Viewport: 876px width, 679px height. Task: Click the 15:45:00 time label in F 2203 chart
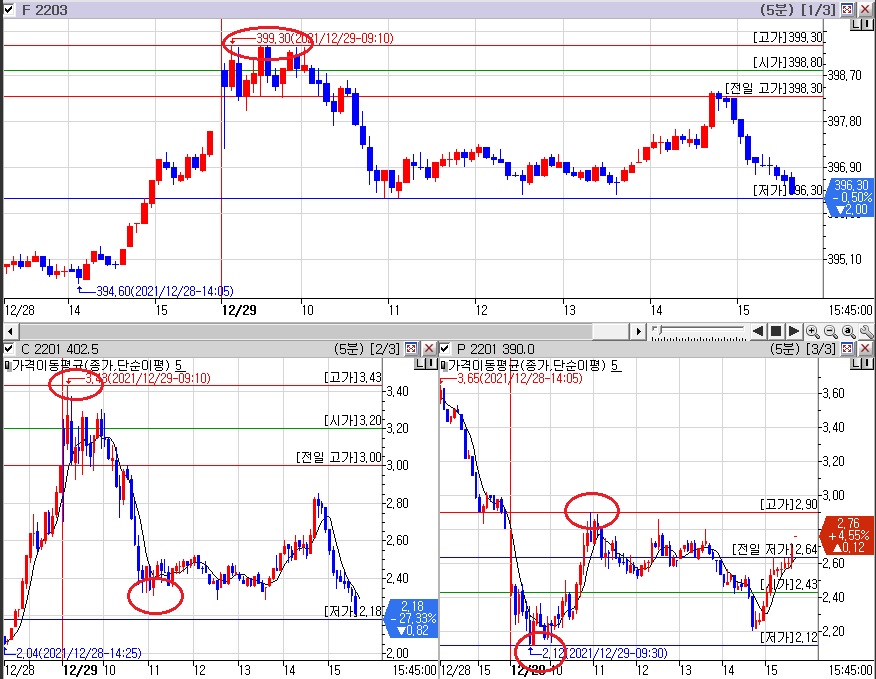850,310
